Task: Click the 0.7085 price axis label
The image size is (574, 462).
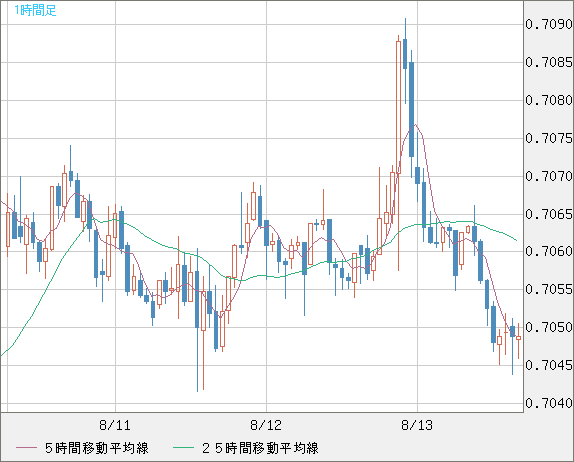Action: (x=549, y=62)
